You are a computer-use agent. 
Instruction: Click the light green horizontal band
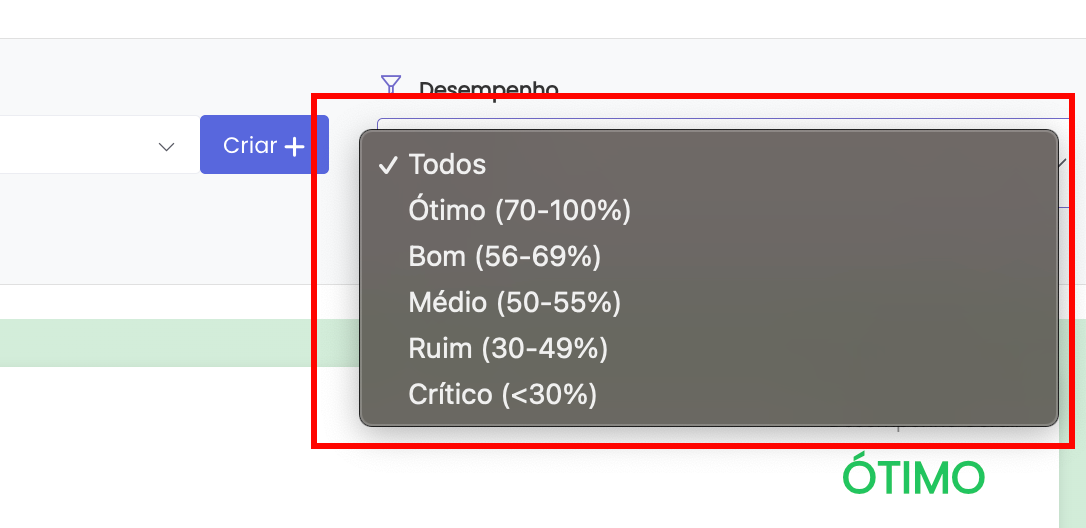170,343
